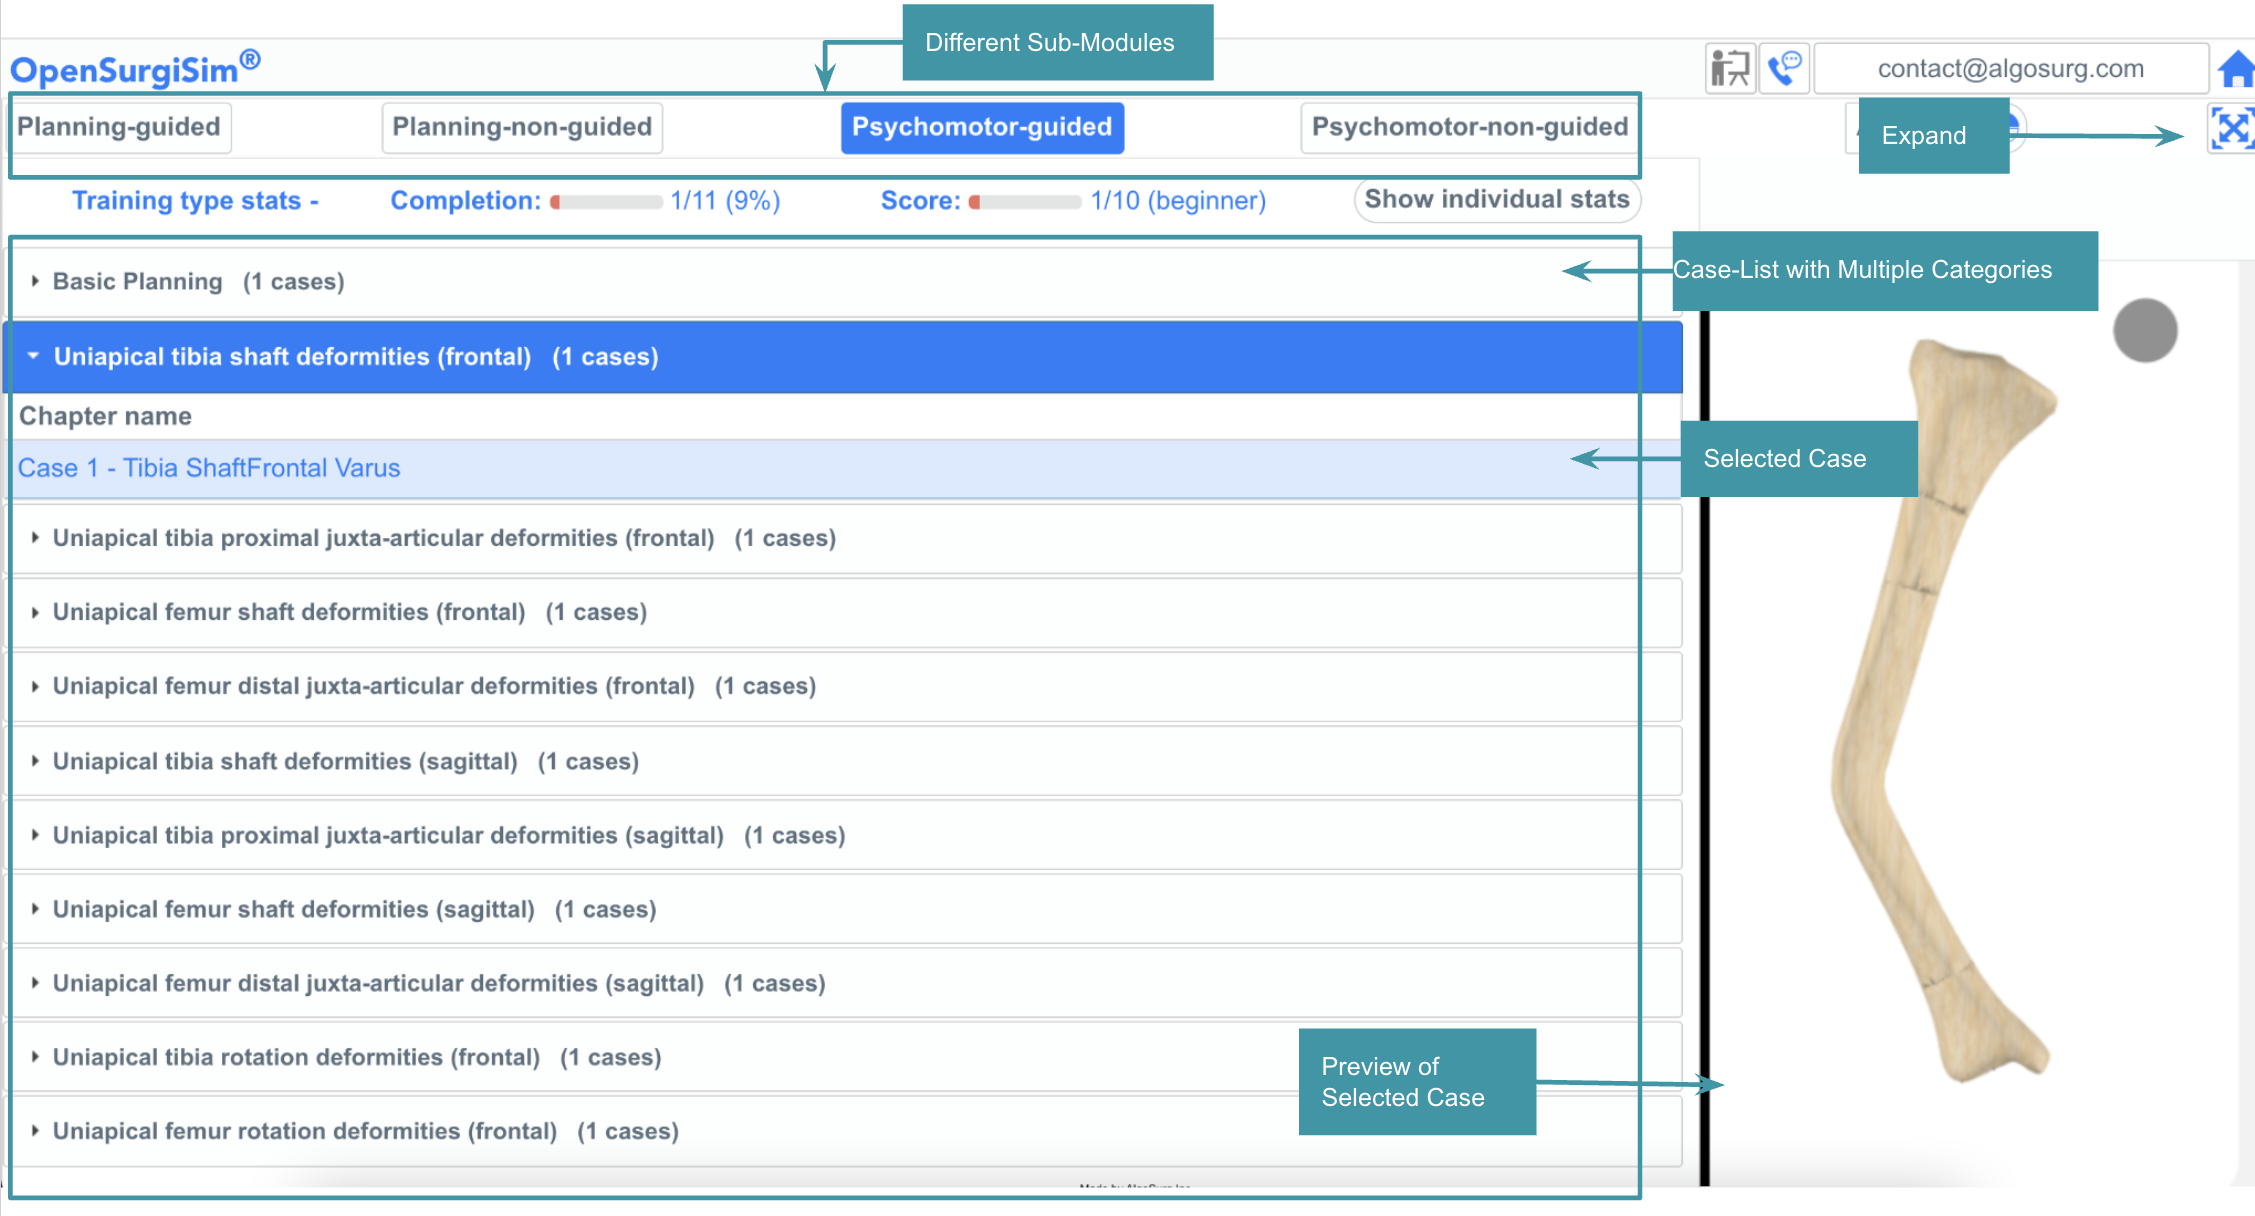Switch to Planning-guided tab

point(119,127)
